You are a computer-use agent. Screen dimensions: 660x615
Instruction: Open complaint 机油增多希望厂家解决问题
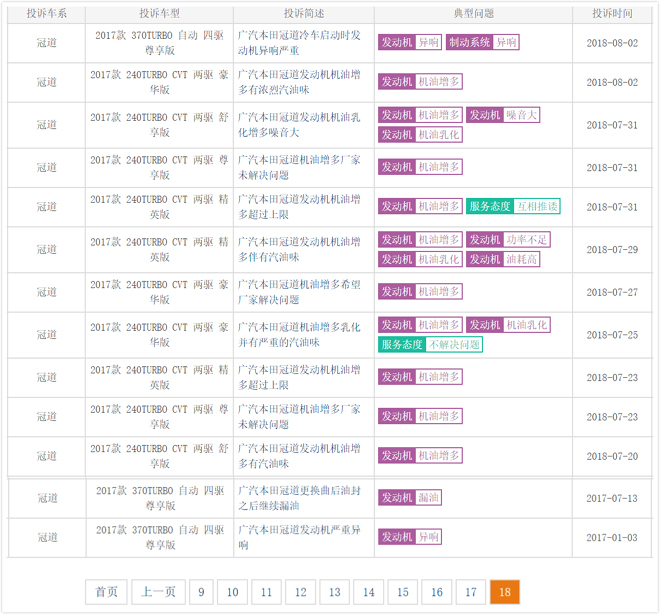tap(299, 292)
